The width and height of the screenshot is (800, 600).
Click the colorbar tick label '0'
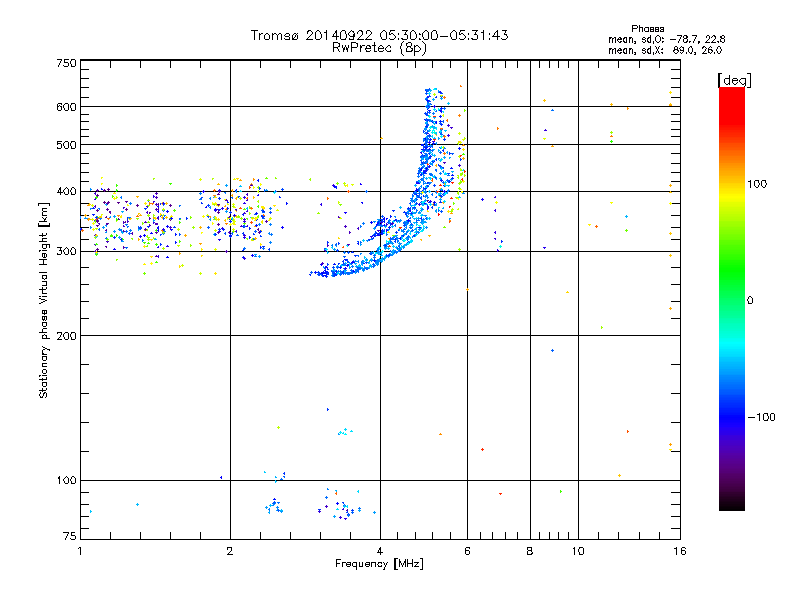[750, 301]
